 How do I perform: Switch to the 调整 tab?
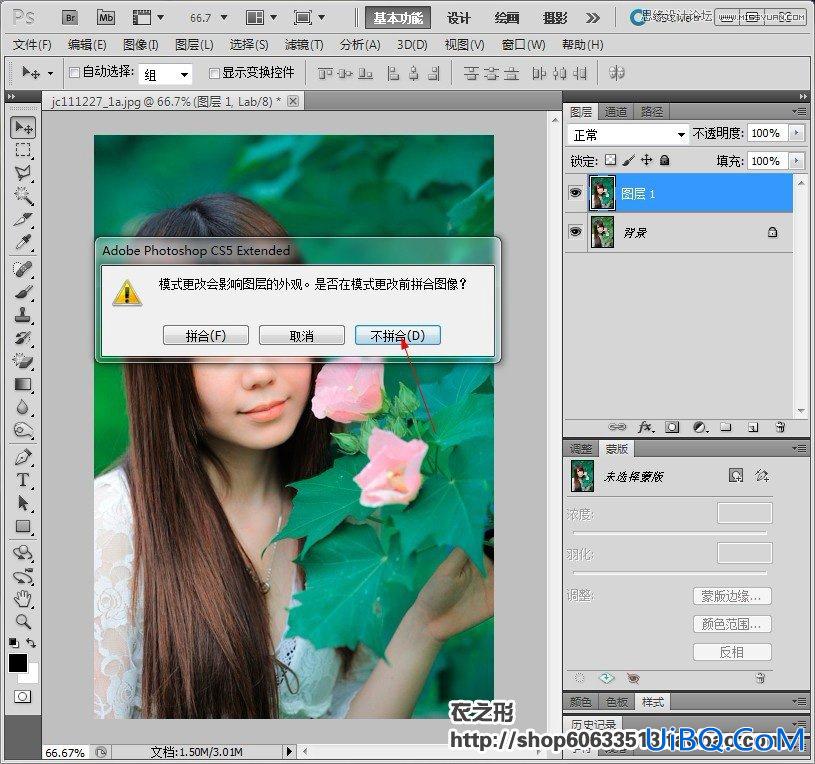coord(581,449)
